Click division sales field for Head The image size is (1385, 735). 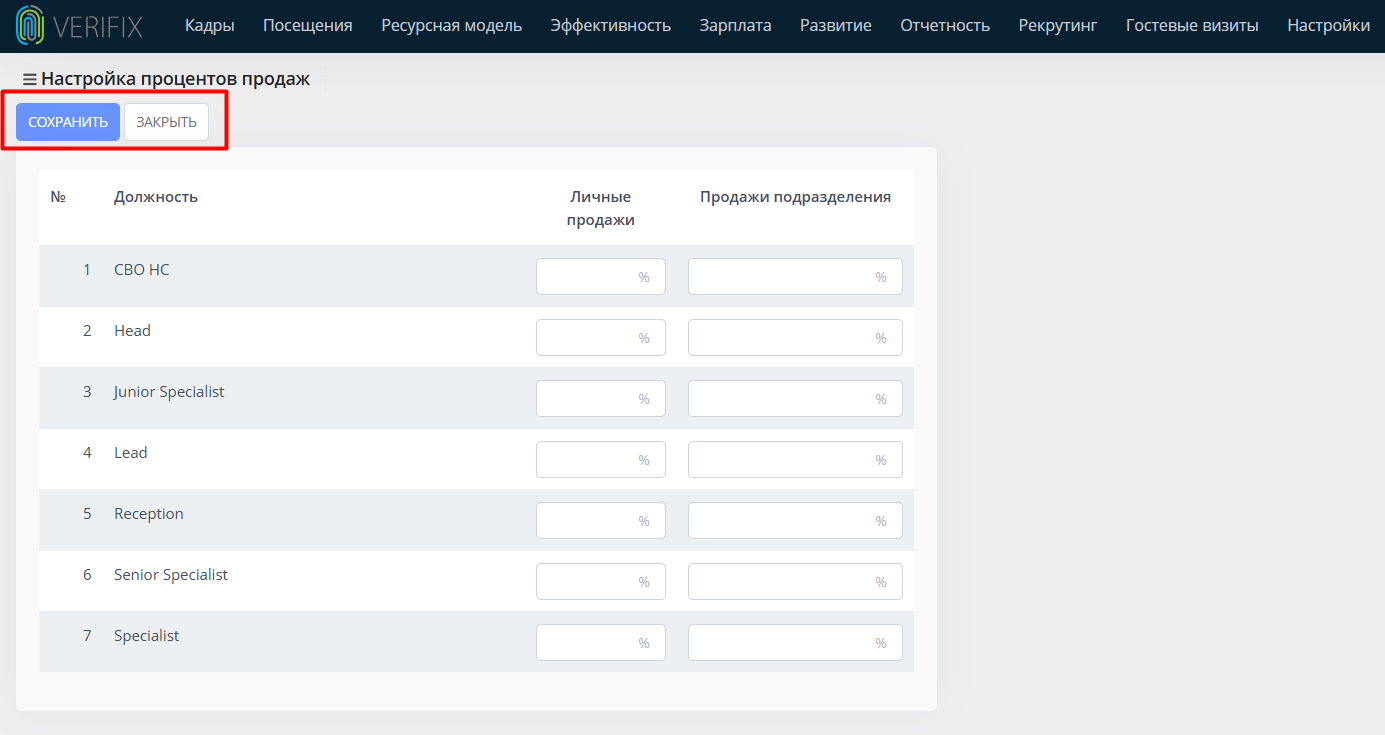pyautogui.click(x=795, y=338)
